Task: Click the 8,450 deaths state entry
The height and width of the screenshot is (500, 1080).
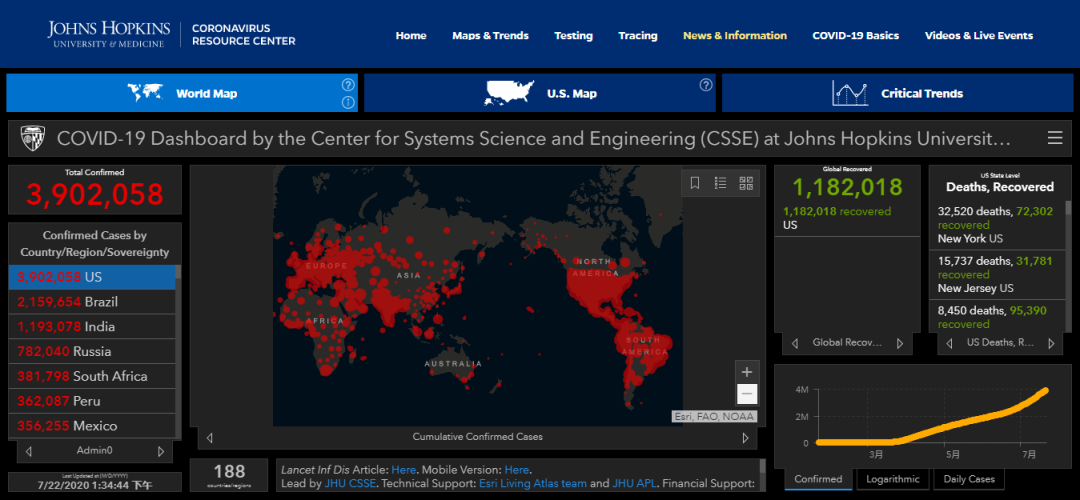Action: point(996,317)
